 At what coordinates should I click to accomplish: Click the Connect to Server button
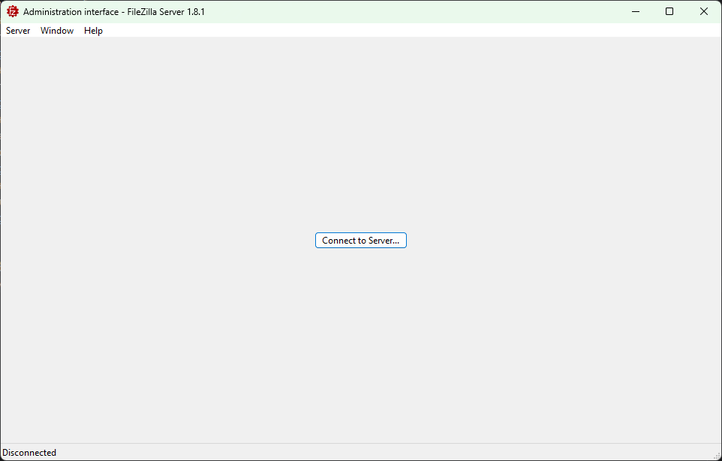[x=361, y=240]
